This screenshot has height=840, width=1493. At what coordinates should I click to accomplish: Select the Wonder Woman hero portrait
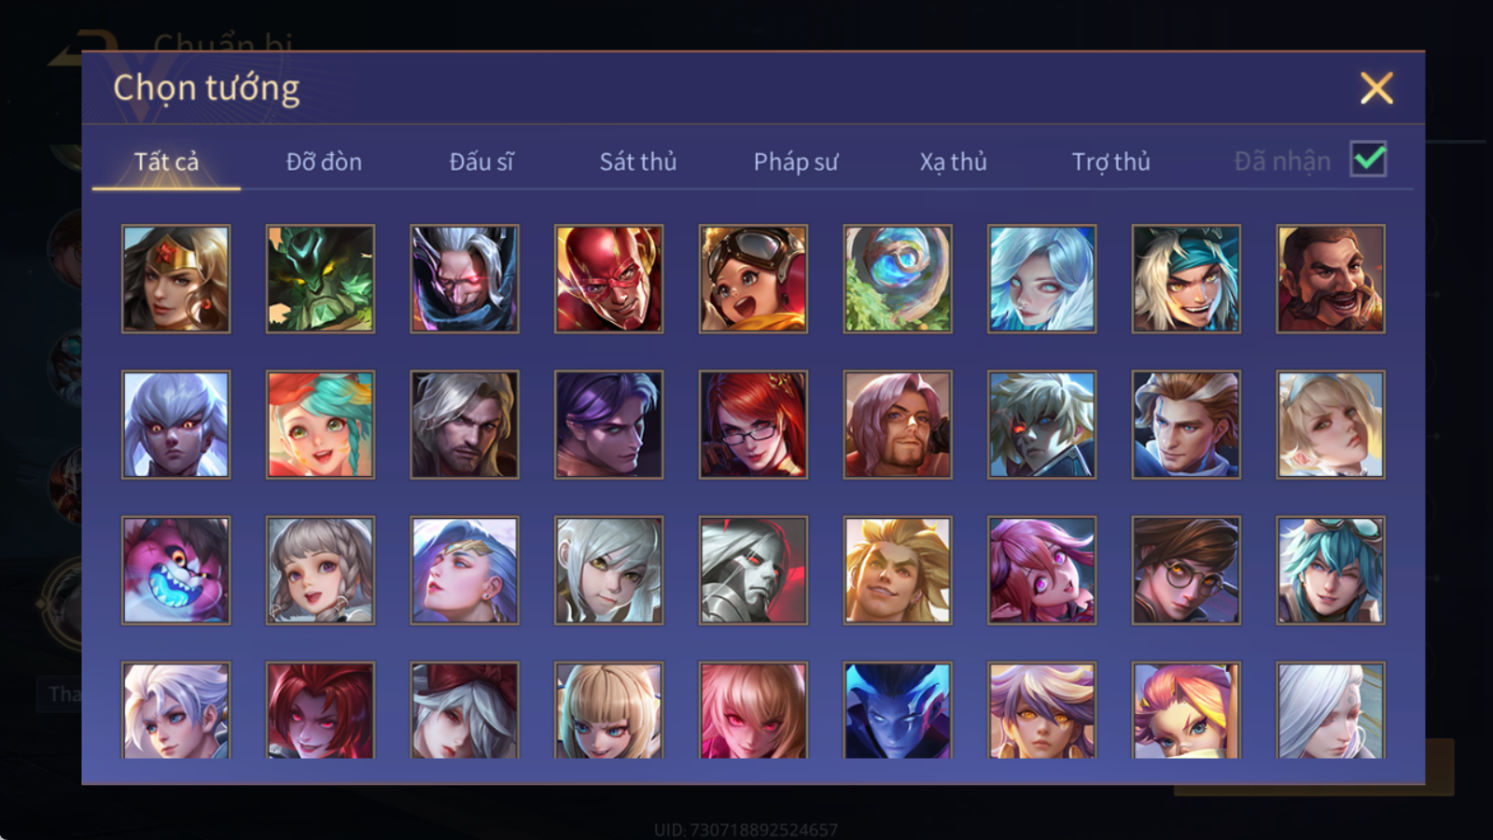point(176,279)
